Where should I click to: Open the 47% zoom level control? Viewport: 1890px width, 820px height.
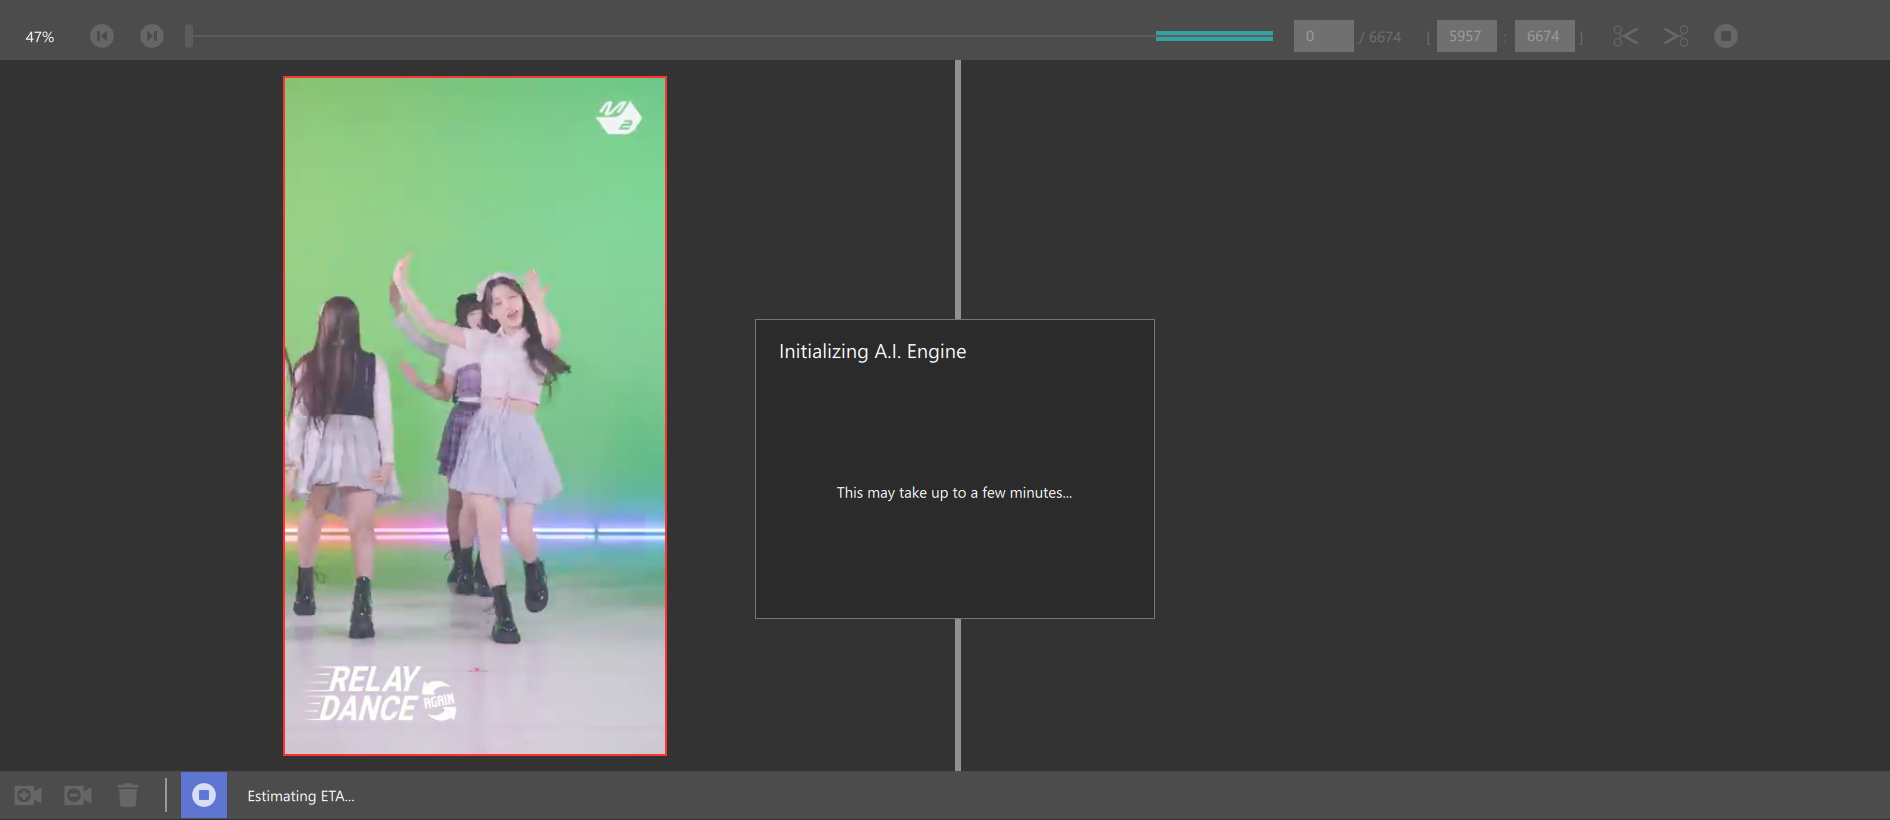40,37
